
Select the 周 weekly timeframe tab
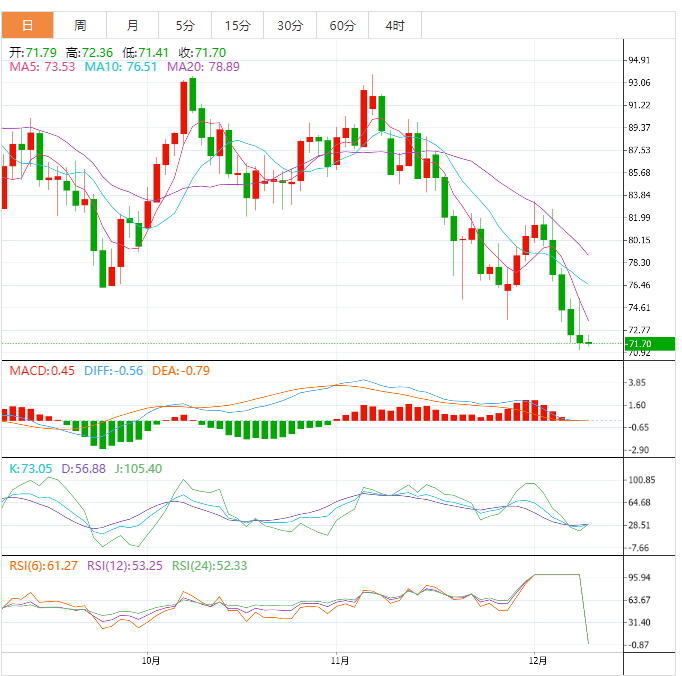80,24
